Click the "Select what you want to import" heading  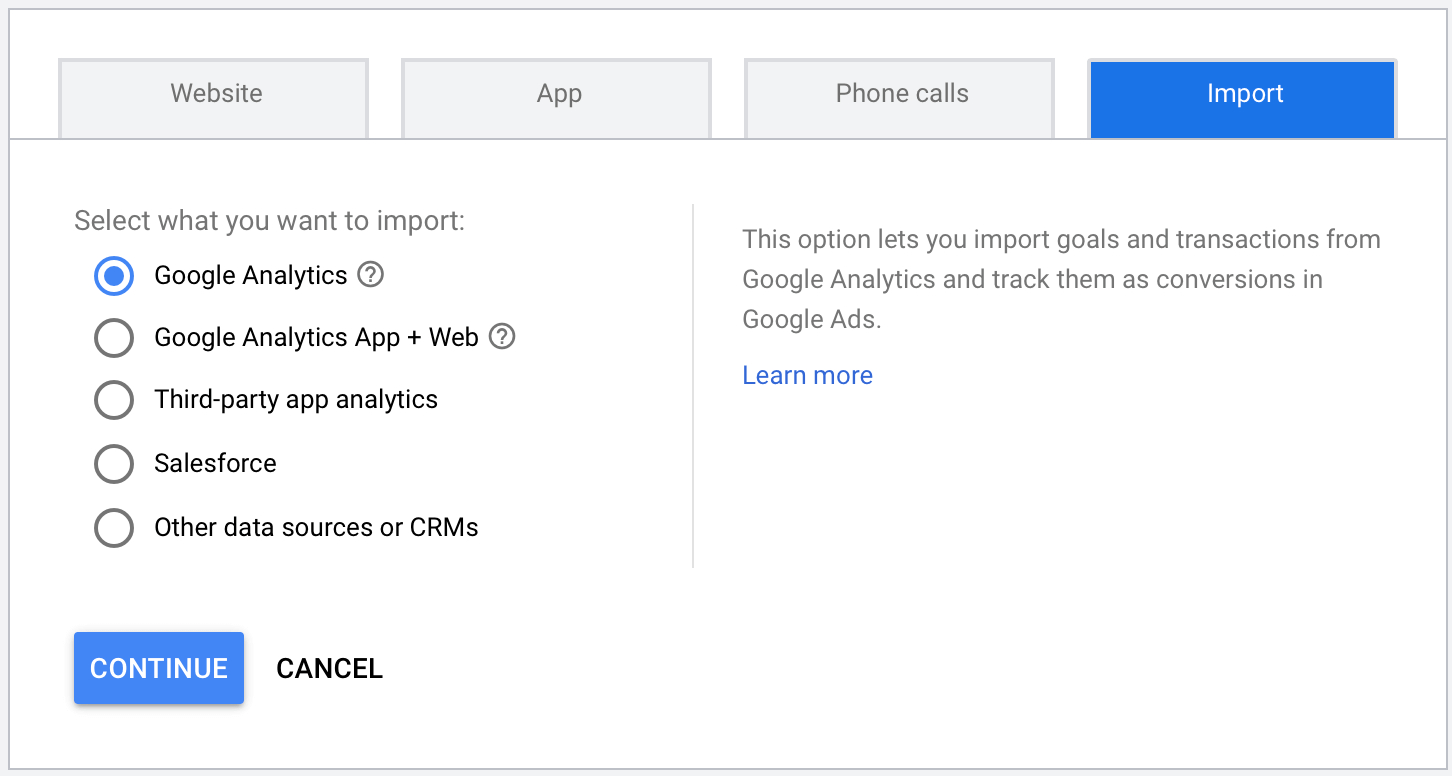tap(269, 221)
